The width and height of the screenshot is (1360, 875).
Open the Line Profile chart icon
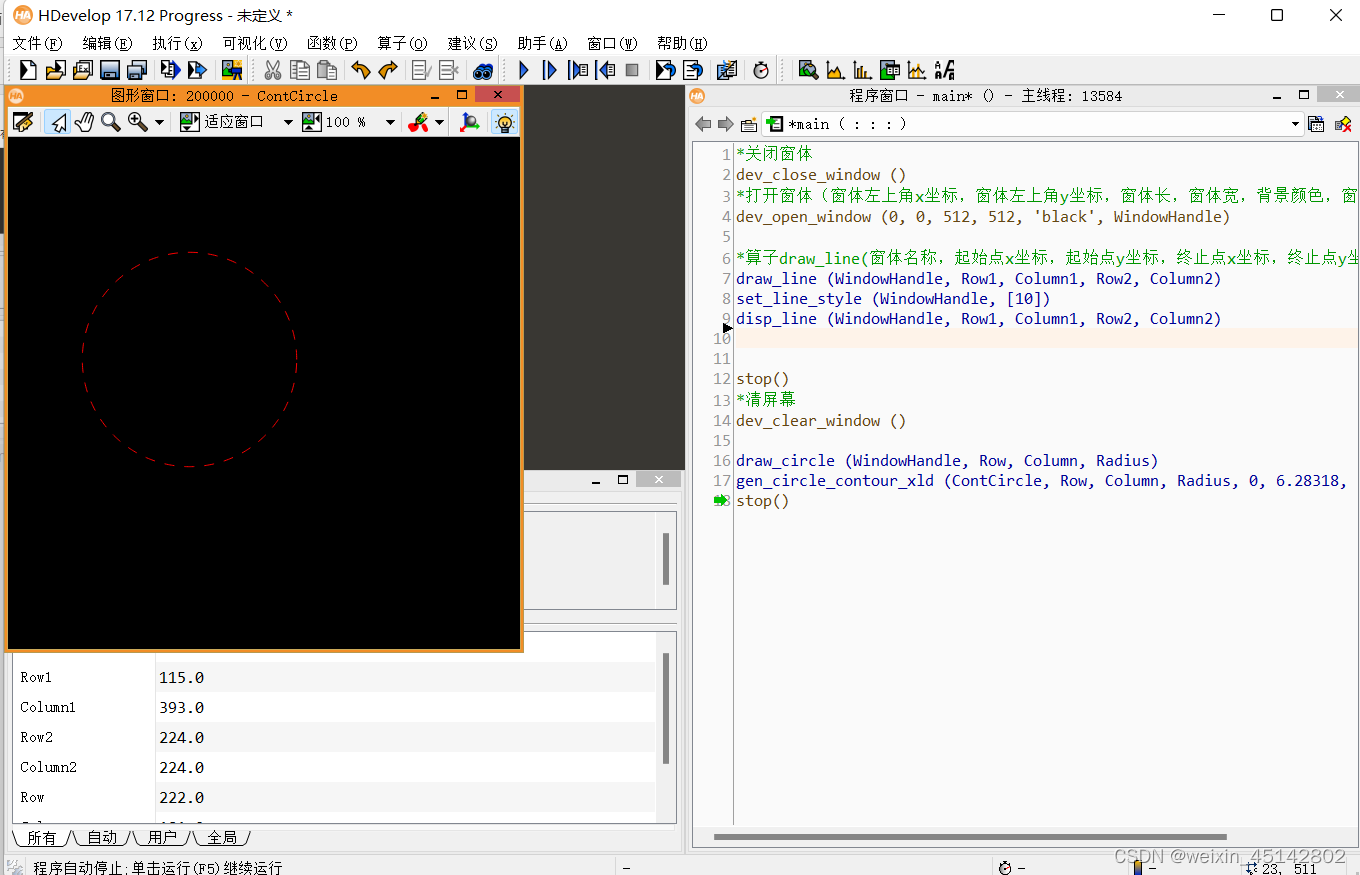click(x=916, y=70)
